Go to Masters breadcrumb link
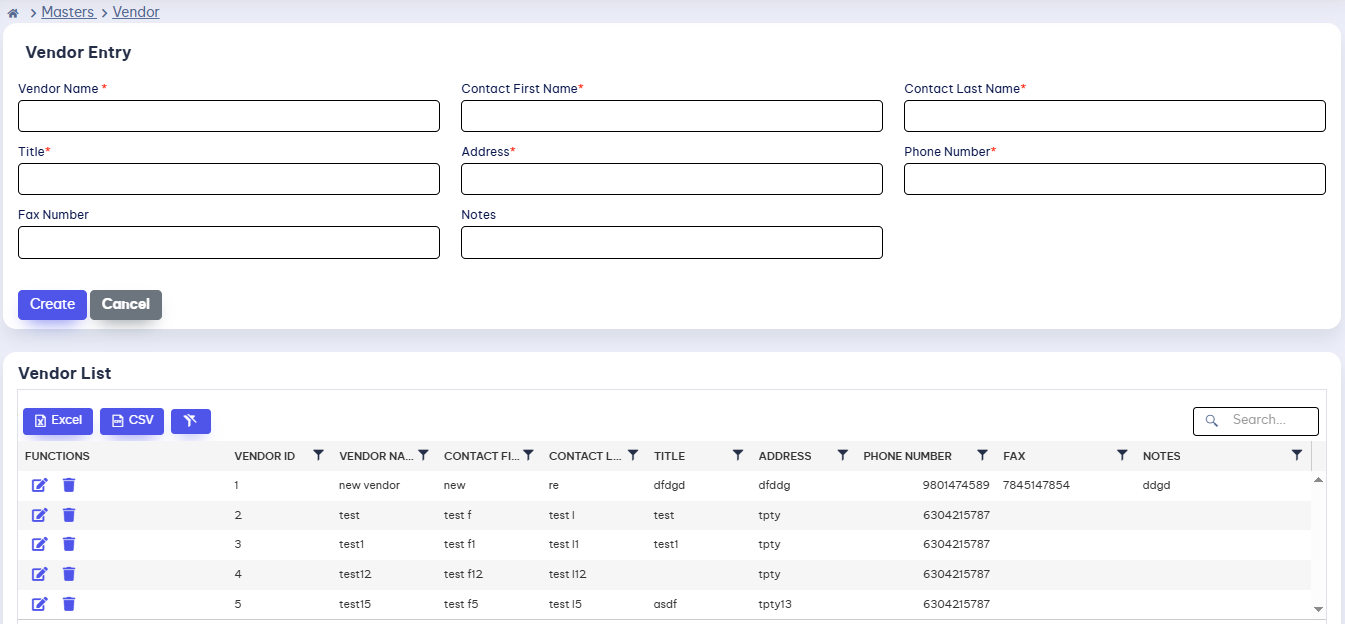The height and width of the screenshot is (624, 1345). tap(68, 12)
